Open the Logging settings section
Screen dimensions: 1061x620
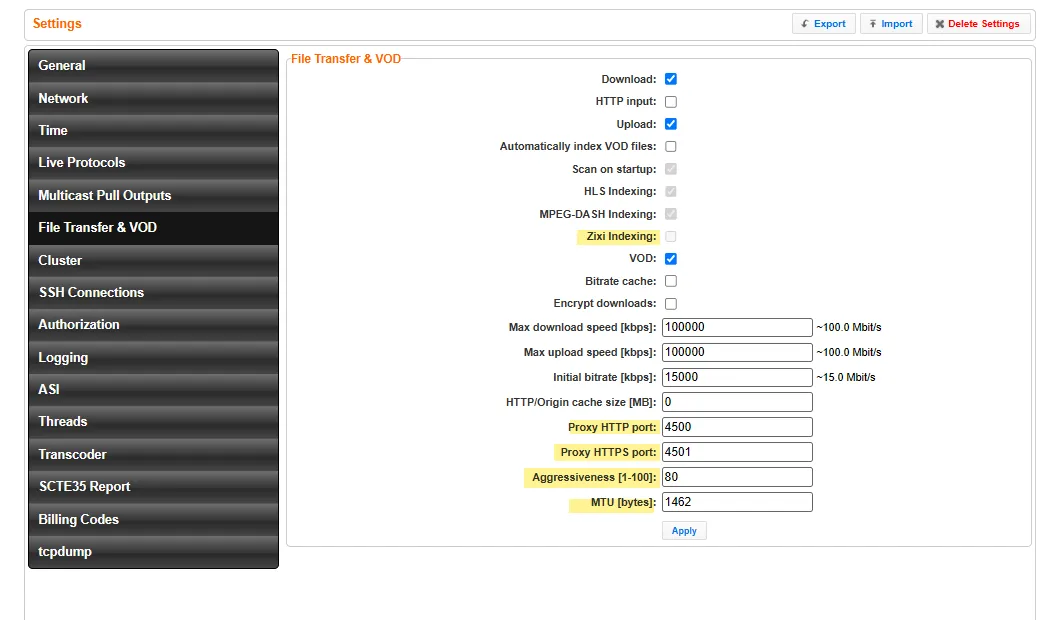pos(154,357)
